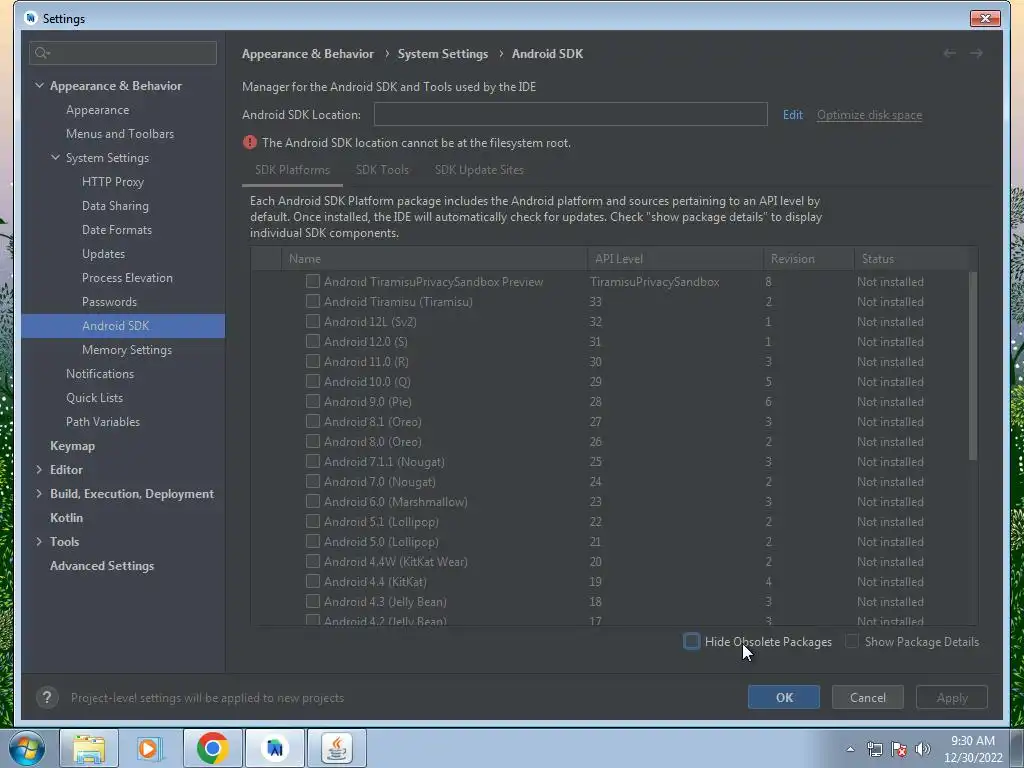The image size is (1024, 768).
Task: Open File Explorer from the taskbar
Action: 89,748
